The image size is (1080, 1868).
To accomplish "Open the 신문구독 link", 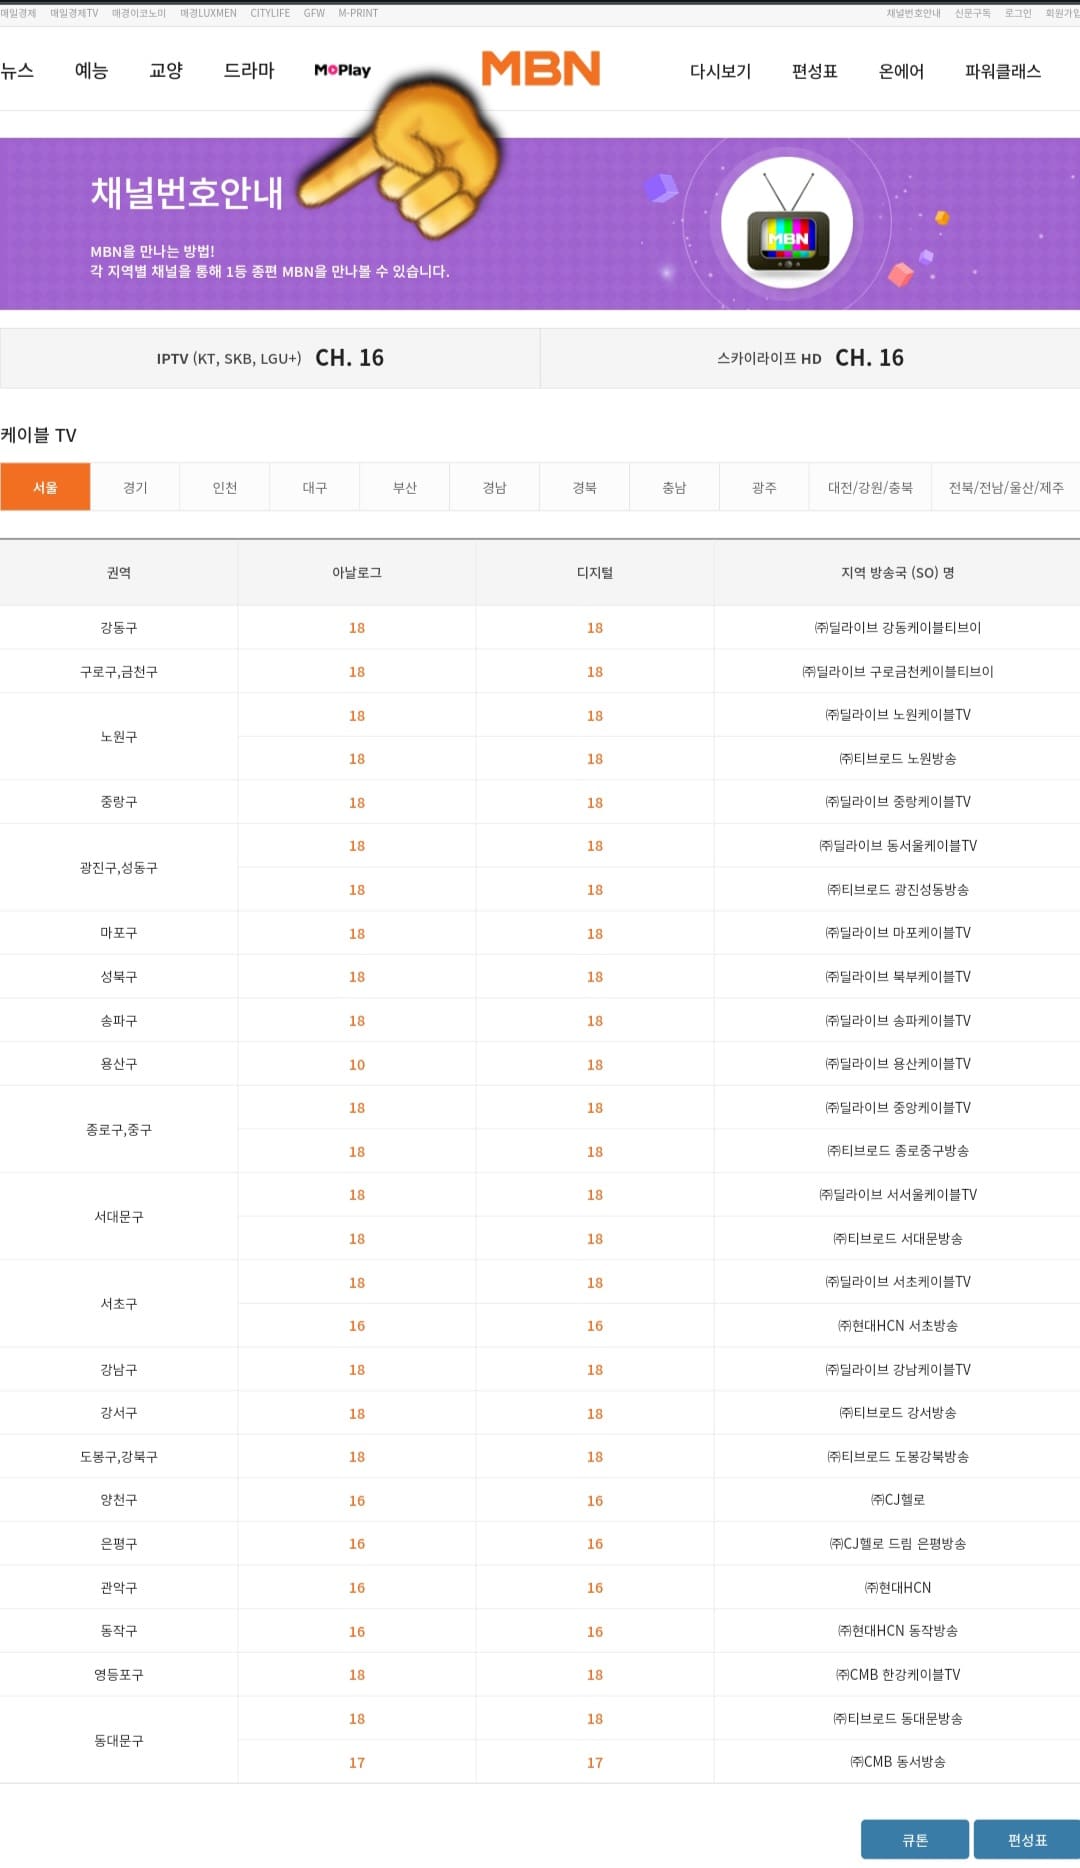I will [x=972, y=13].
